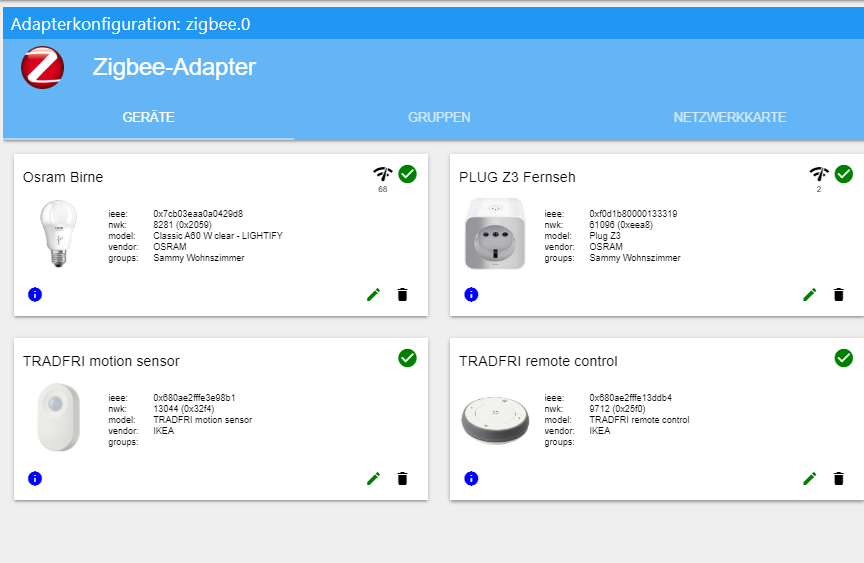
Task: Click PLUG Z3 Fernseh green status checkmark
Action: coord(844,174)
